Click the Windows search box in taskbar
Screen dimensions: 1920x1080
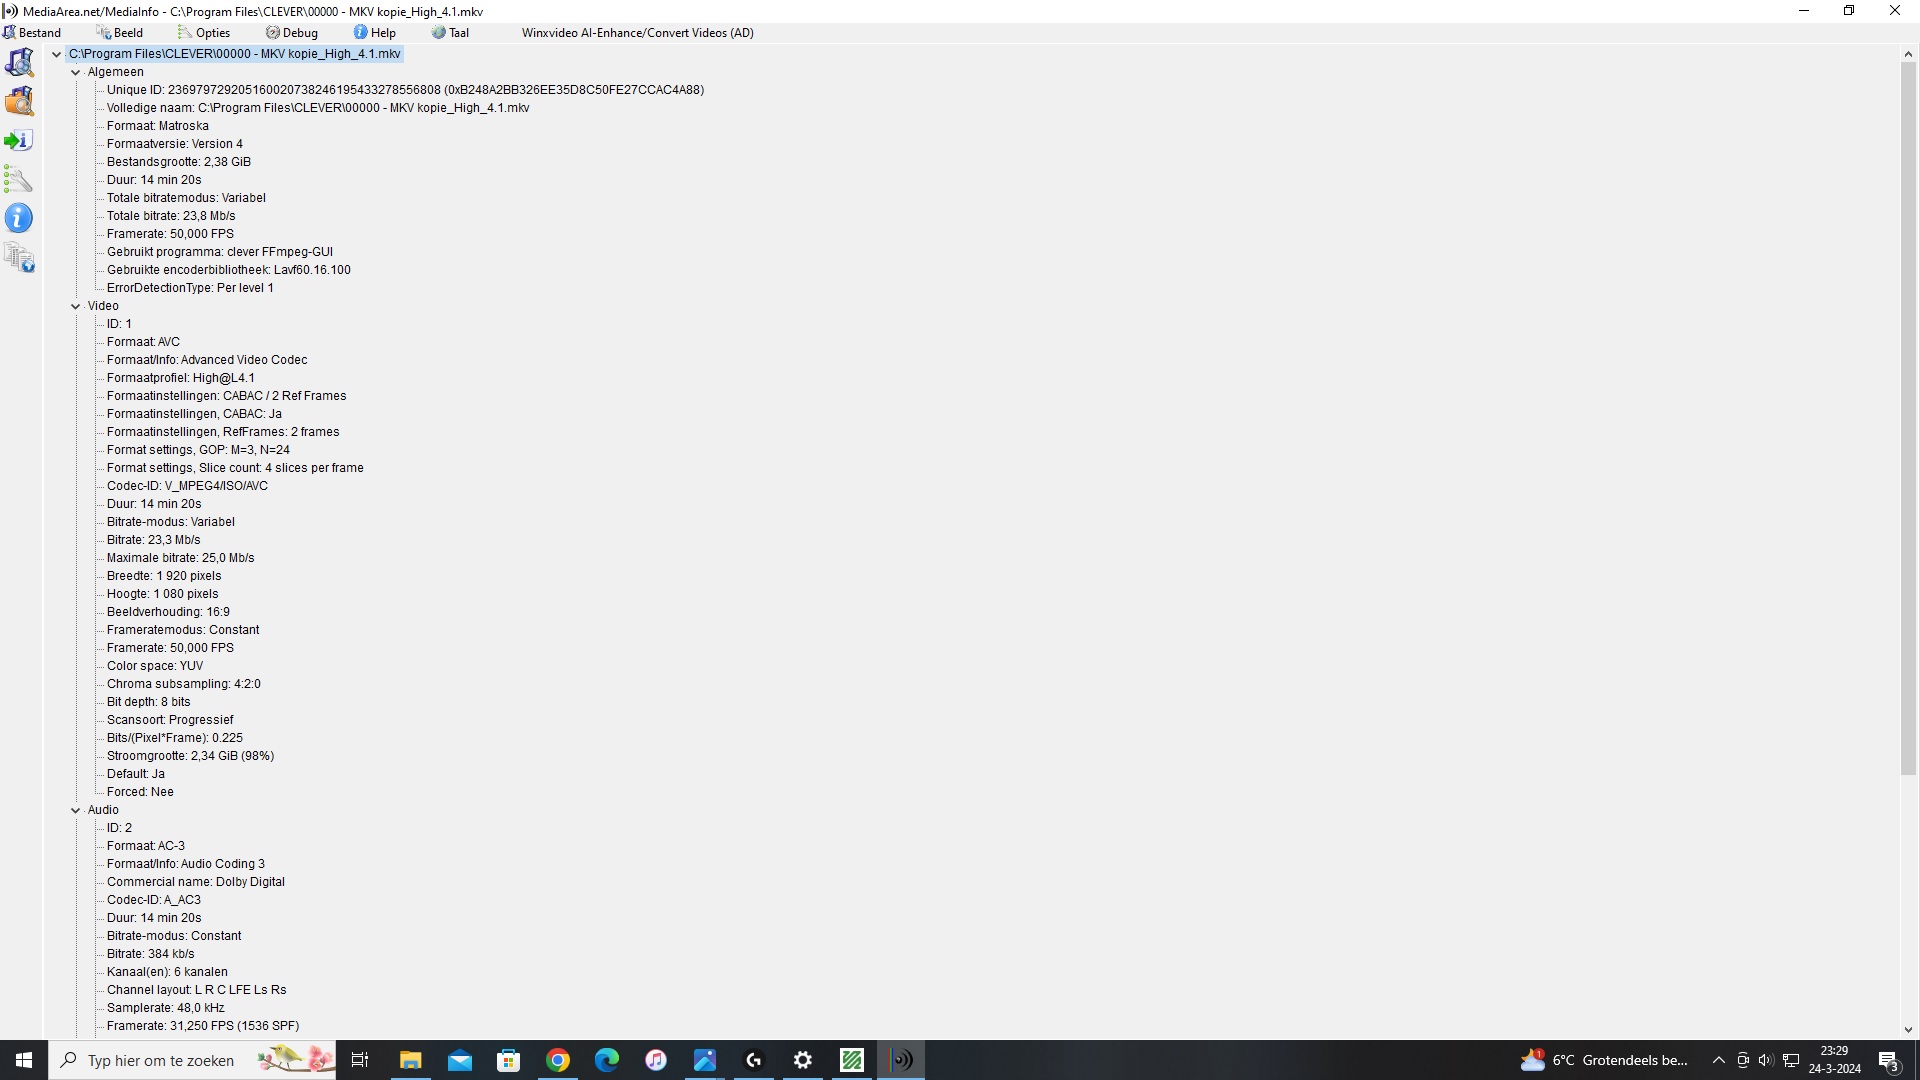click(x=160, y=1060)
